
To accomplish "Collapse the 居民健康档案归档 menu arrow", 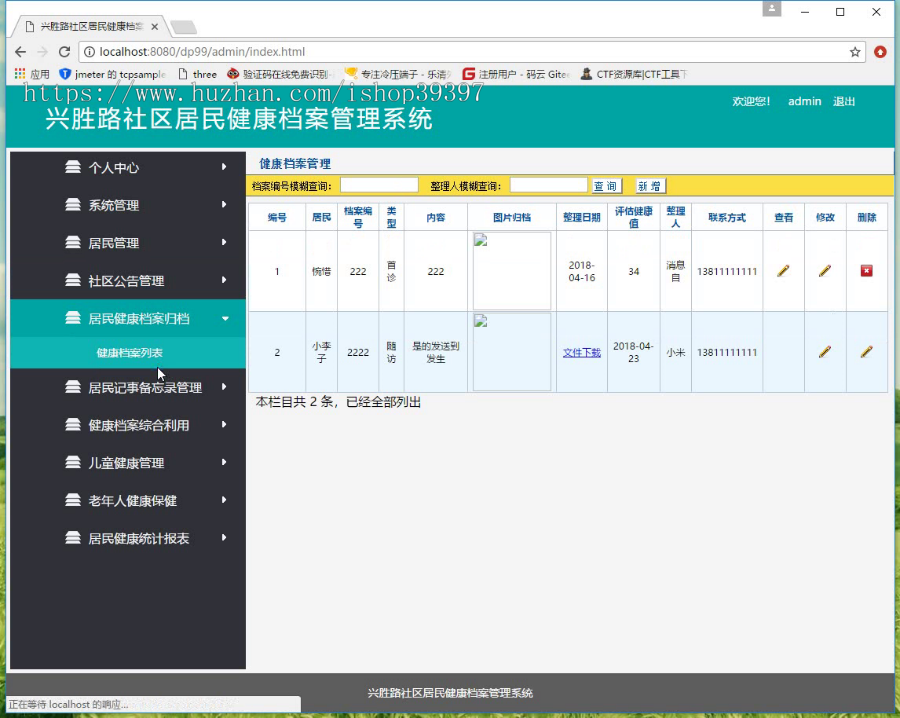I will 225,319.
